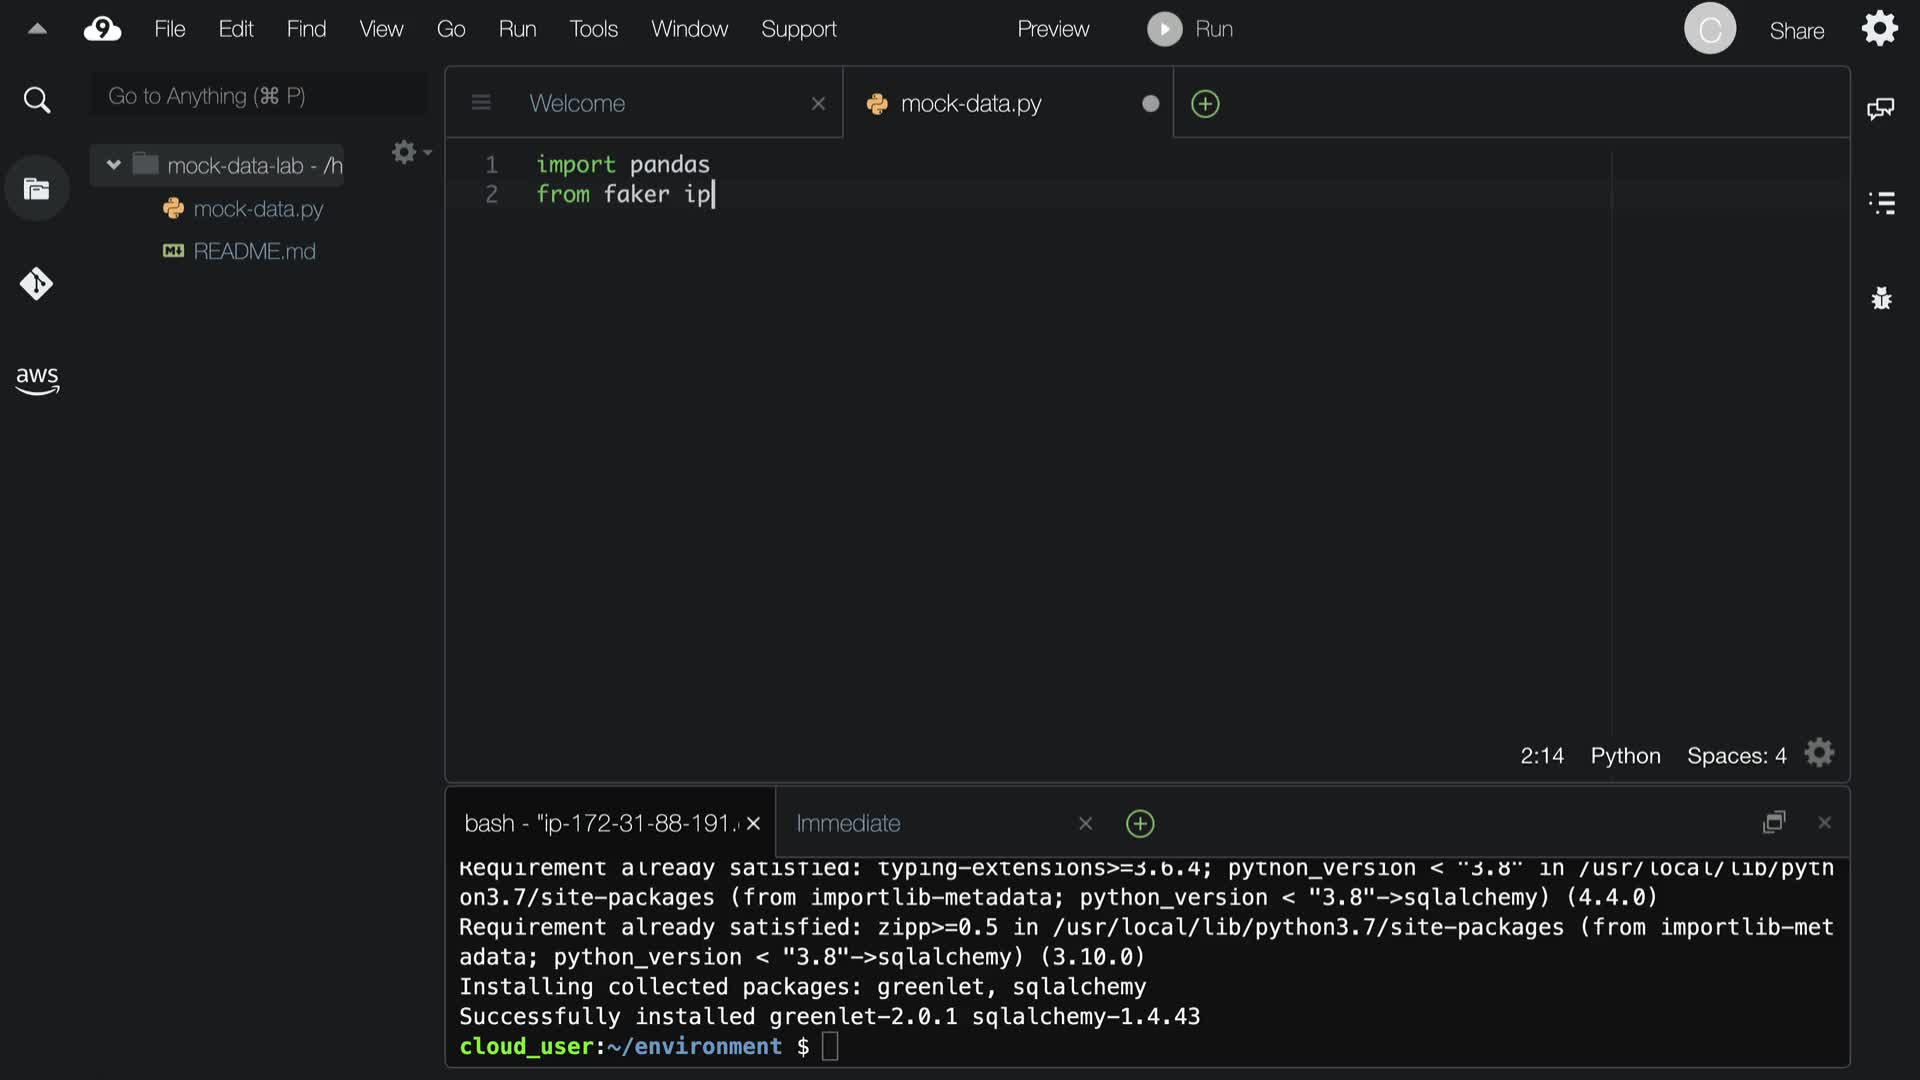Open the Debugger bug icon
1920x1080 pixels.
click(x=1881, y=298)
